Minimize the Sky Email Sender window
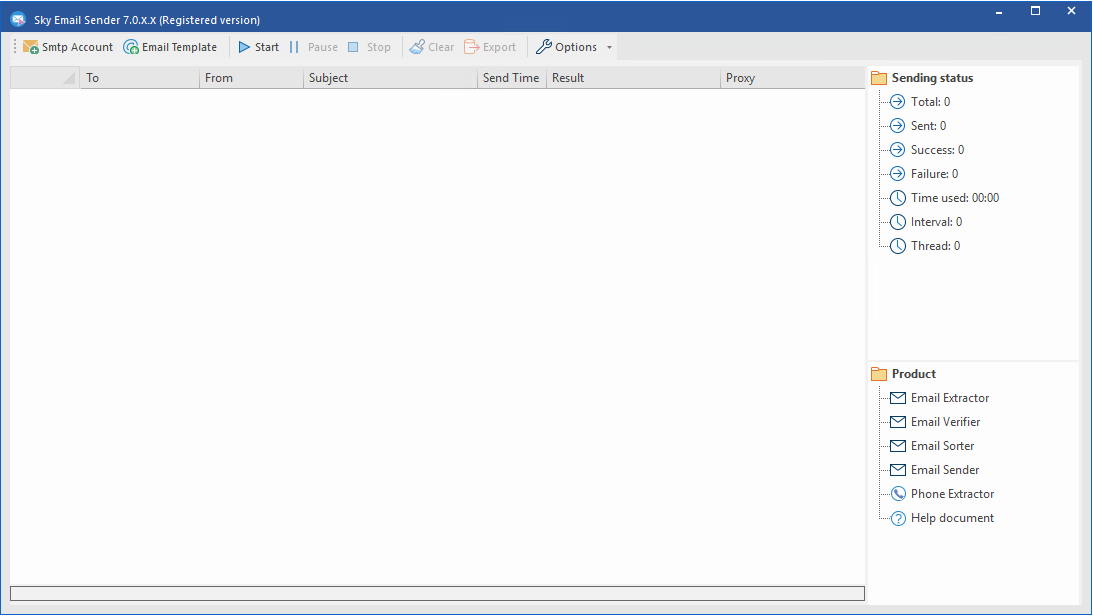This screenshot has height=616, width=1093. click(x=999, y=12)
